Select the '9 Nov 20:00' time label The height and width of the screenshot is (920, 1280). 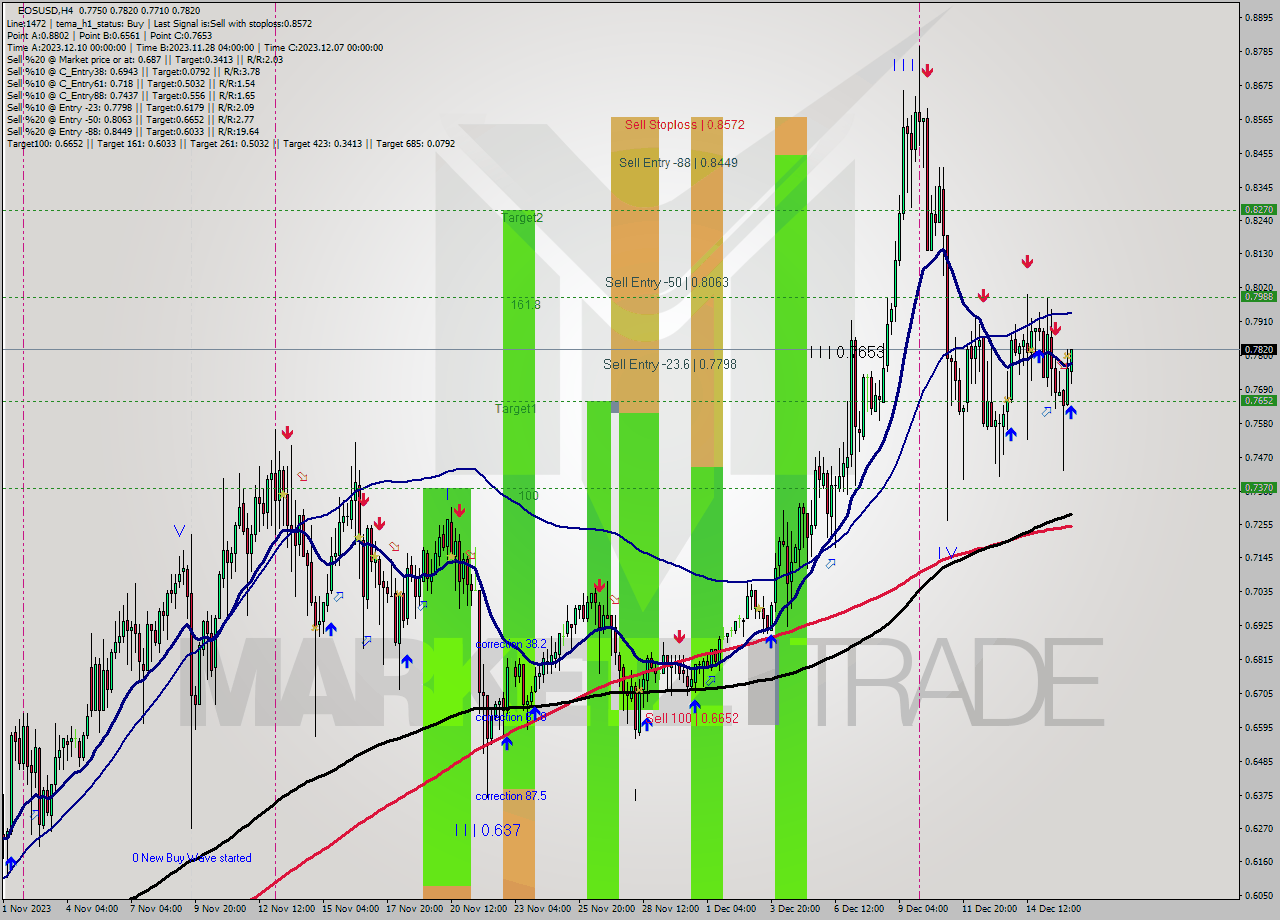[221, 909]
